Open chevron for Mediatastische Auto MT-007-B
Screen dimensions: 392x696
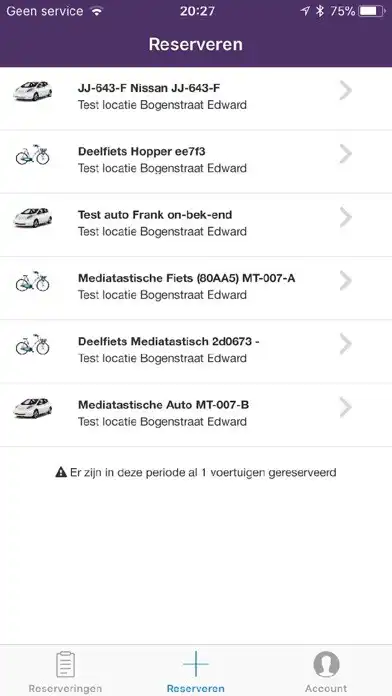click(x=345, y=407)
